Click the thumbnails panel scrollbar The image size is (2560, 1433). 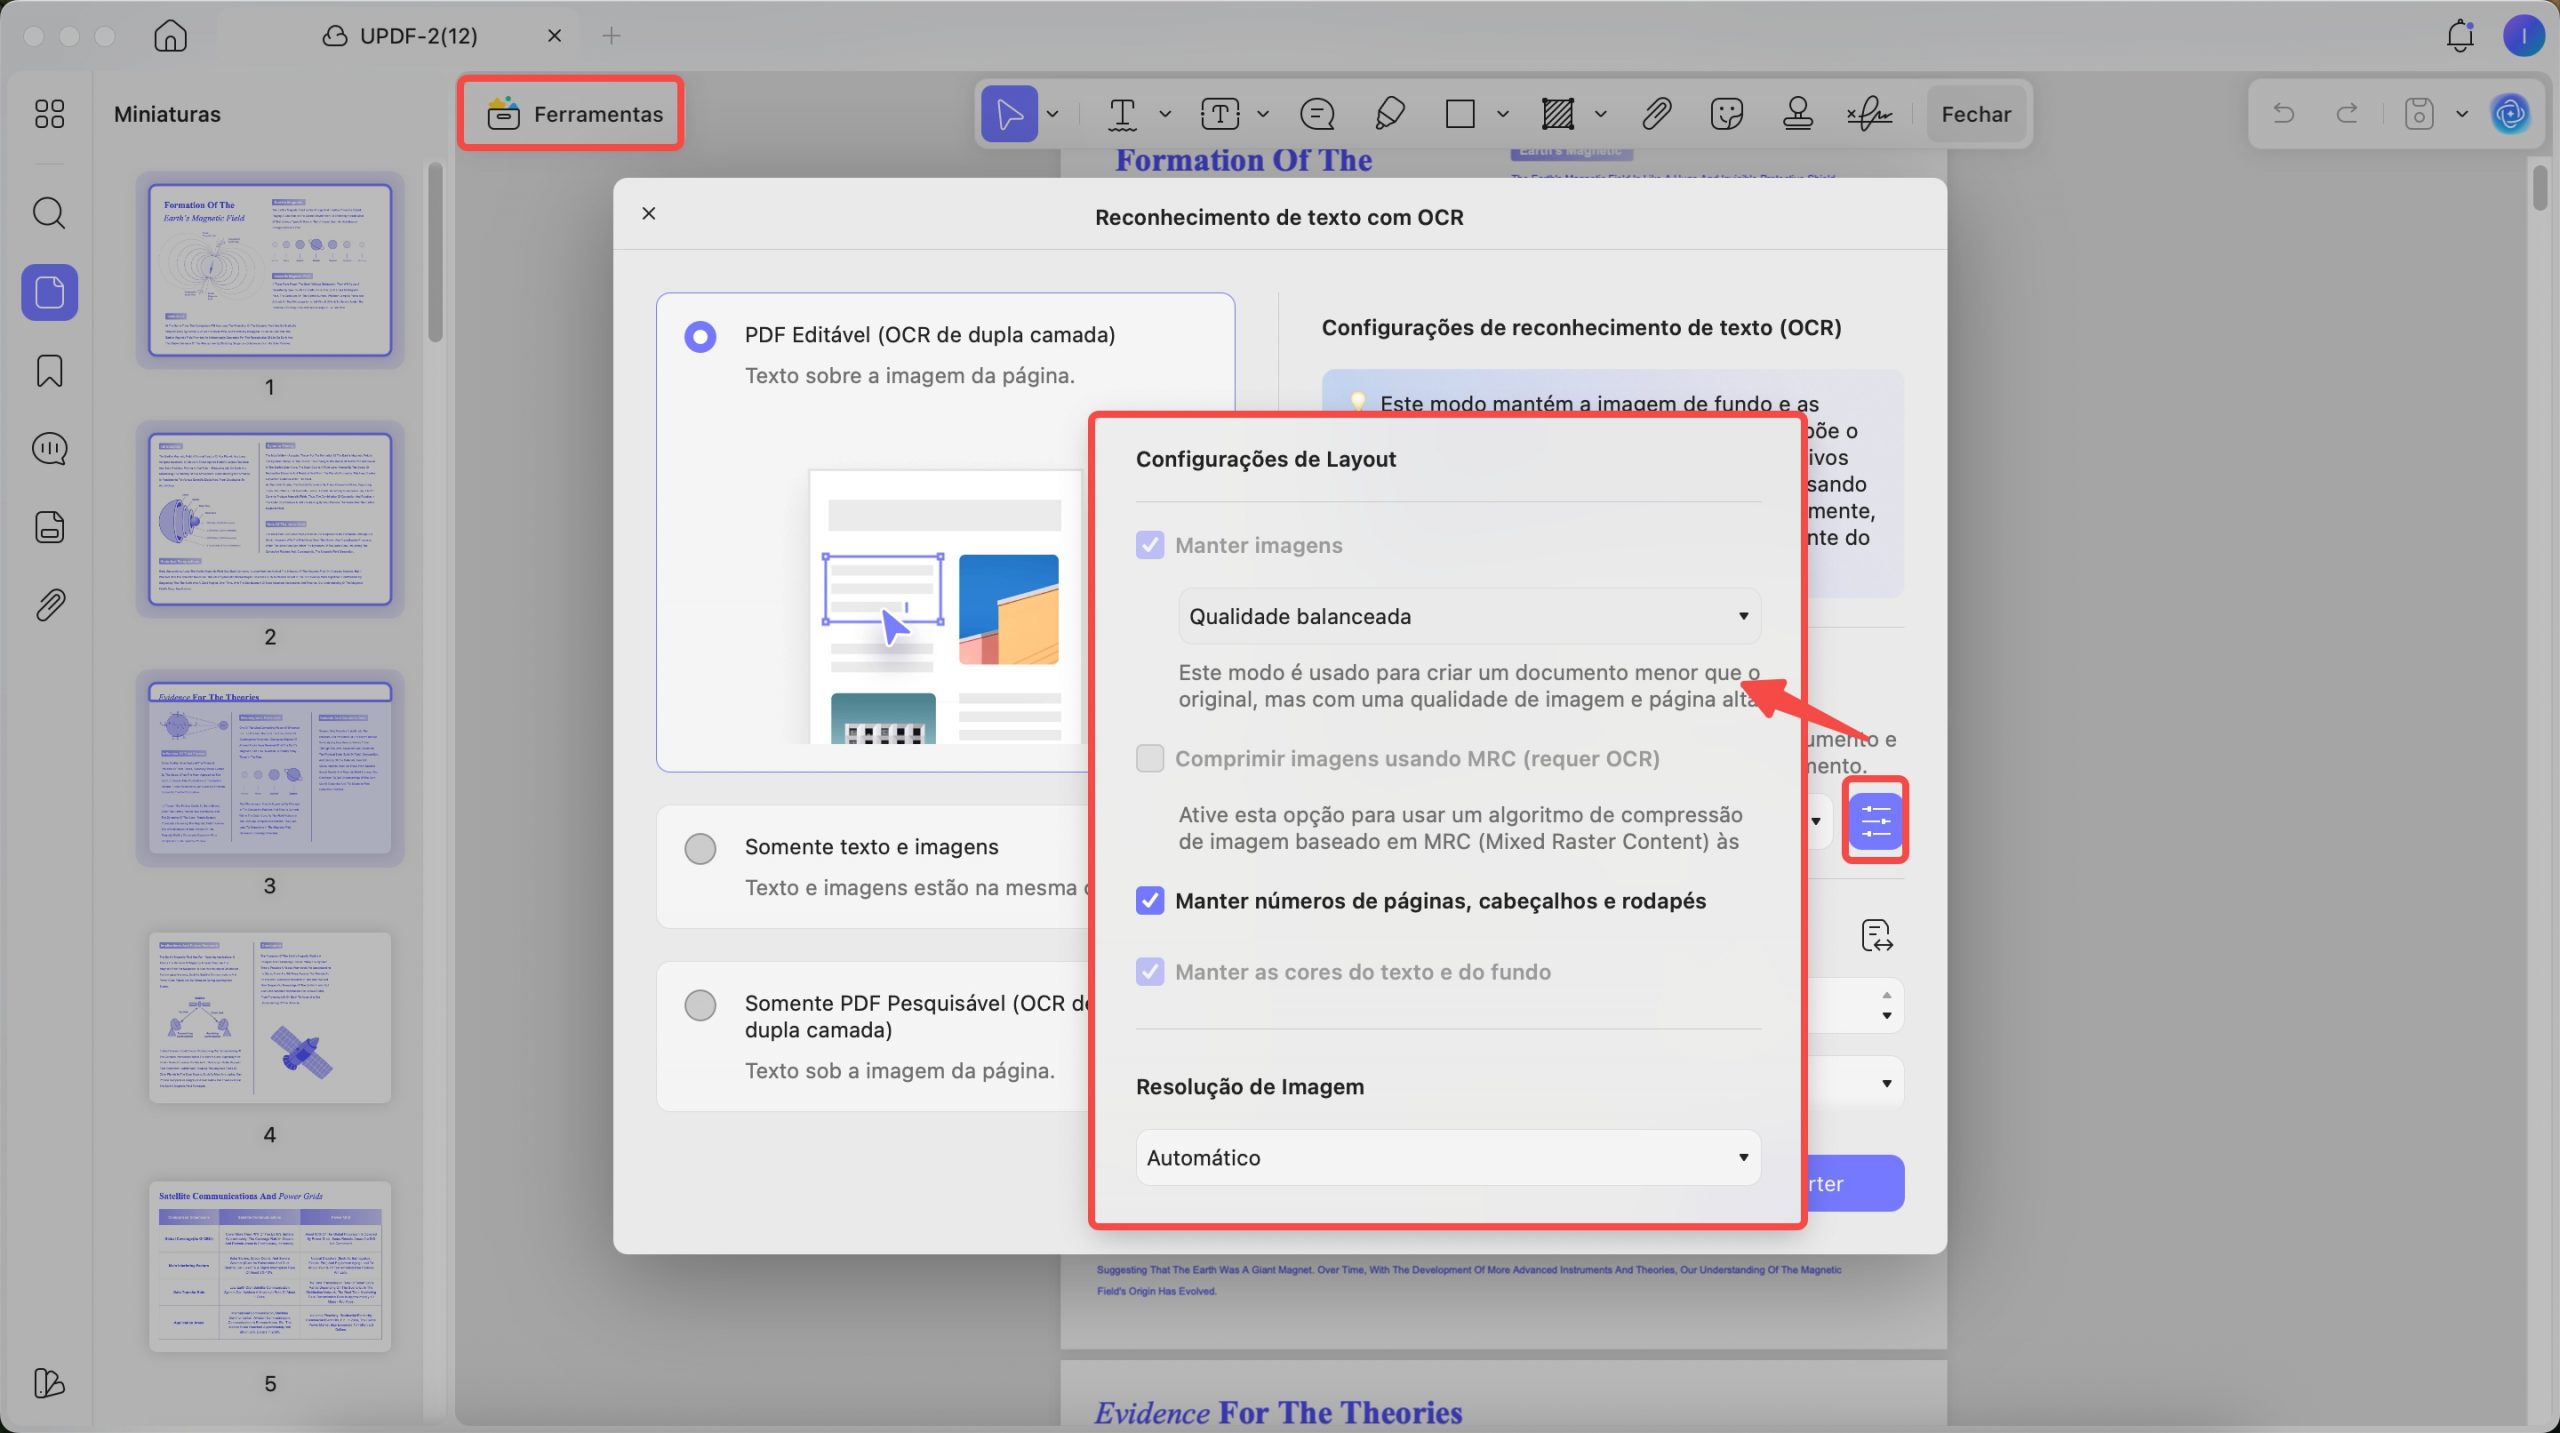[435, 252]
